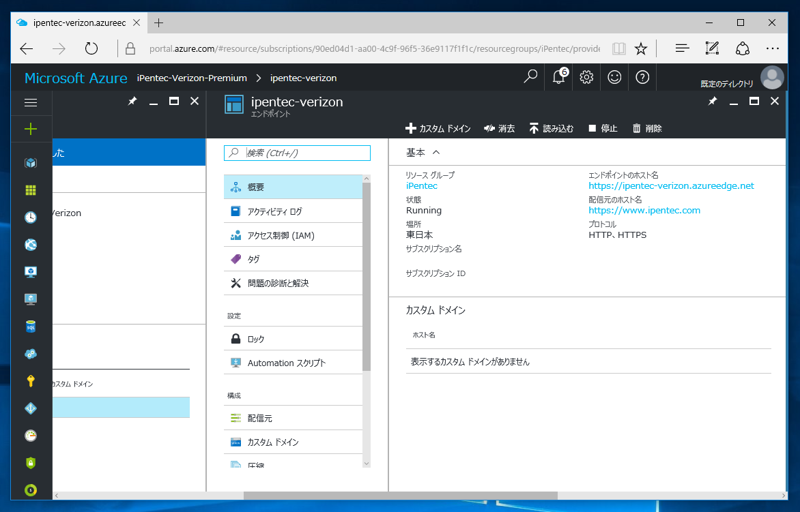Open notifications bell with badge

(x=559, y=77)
